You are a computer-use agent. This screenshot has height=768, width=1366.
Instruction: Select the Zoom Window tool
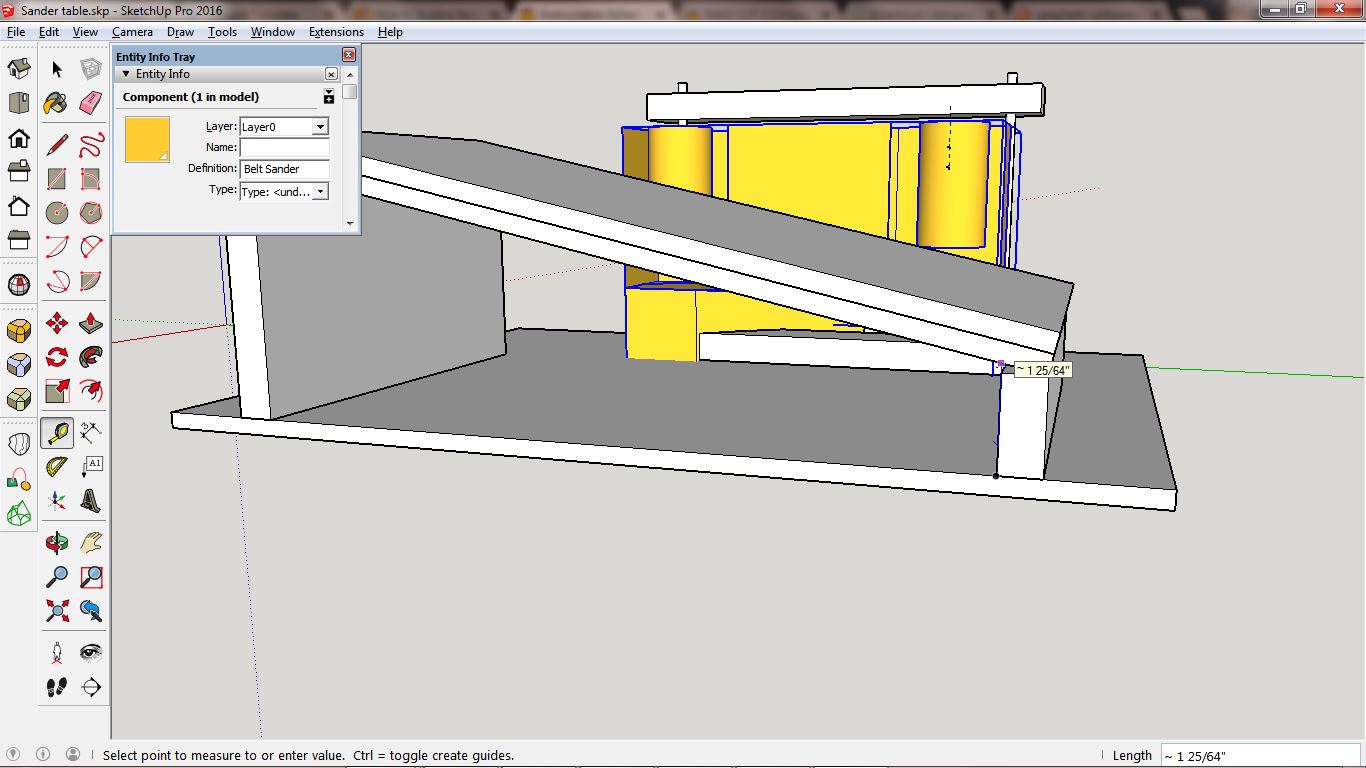click(x=90, y=577)
